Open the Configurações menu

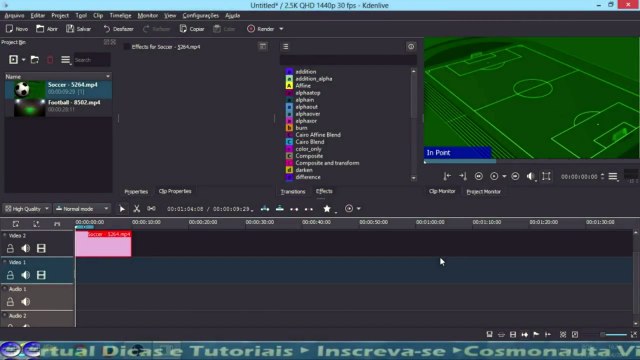200,16
